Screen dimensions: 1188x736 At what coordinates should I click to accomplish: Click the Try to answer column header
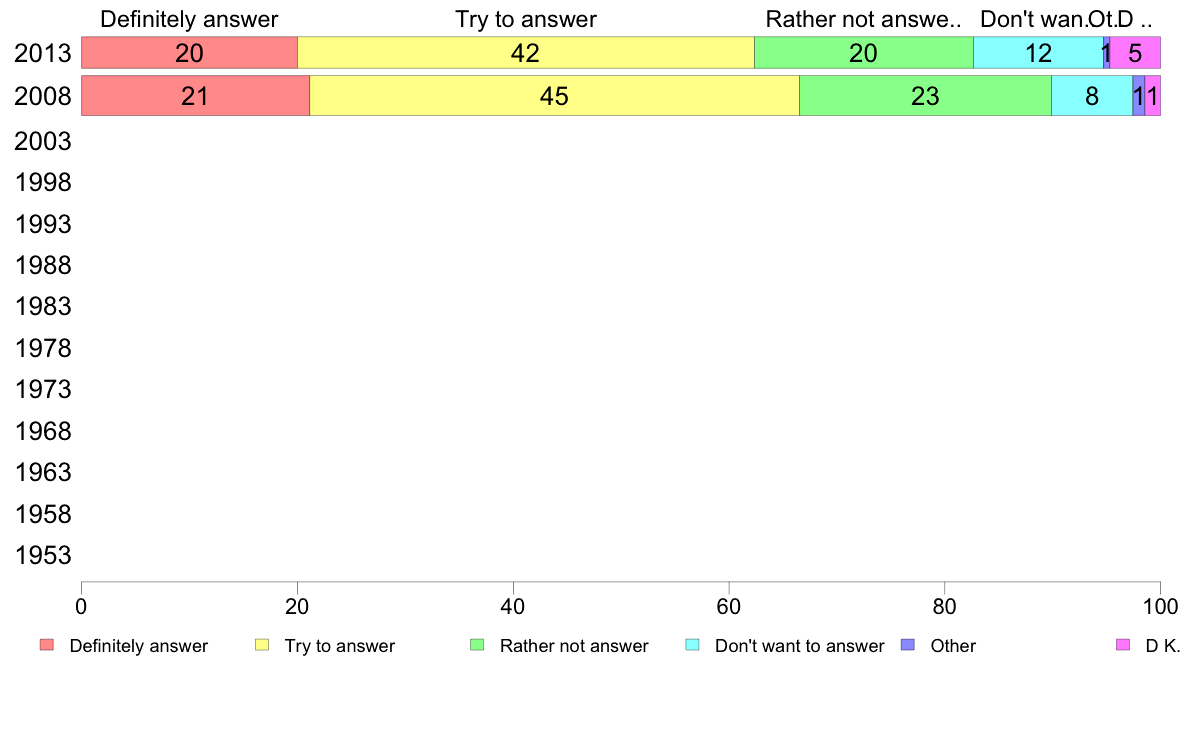[526, 19]
